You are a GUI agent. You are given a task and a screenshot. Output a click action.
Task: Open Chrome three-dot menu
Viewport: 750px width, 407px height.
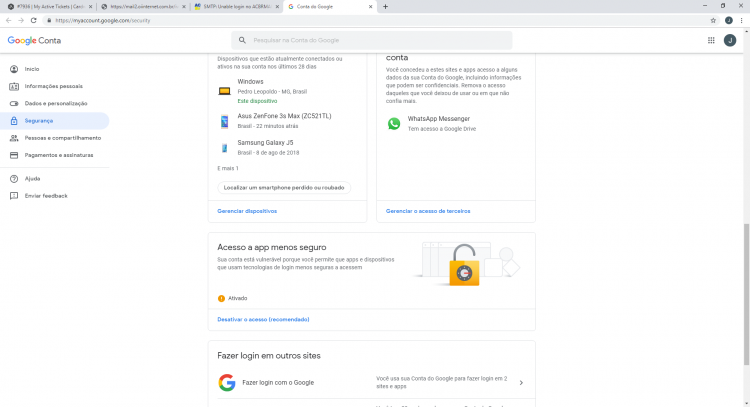point(741,20)
